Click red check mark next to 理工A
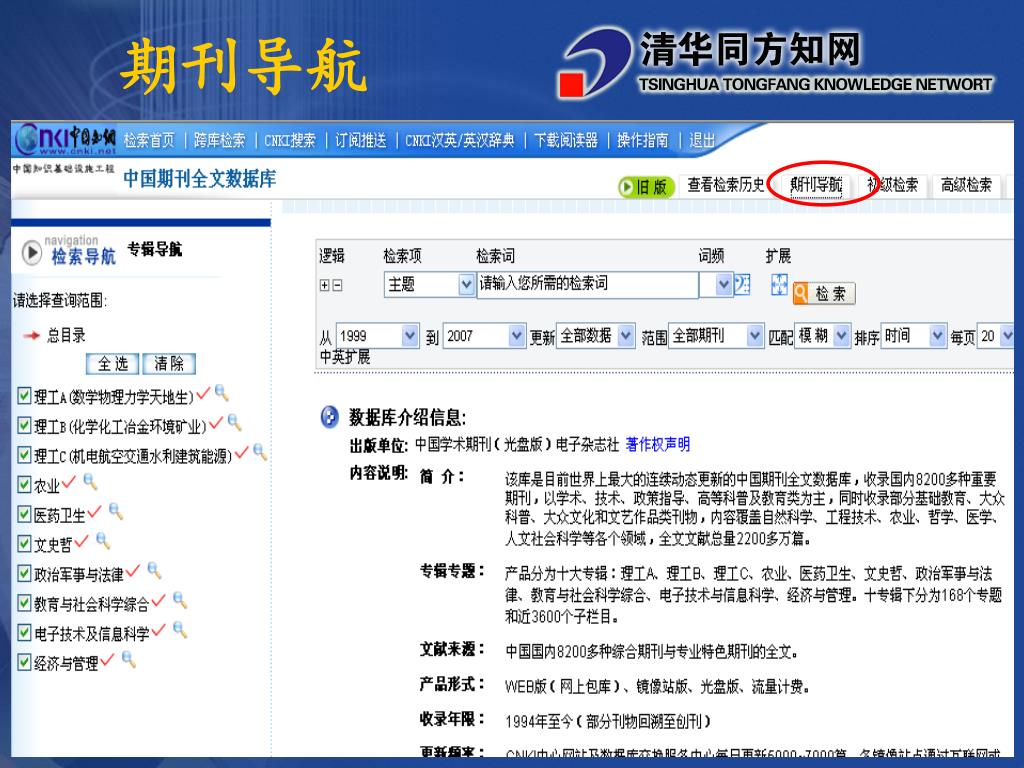This screenshot has width=1024, height=768. [x=203, y=393]
